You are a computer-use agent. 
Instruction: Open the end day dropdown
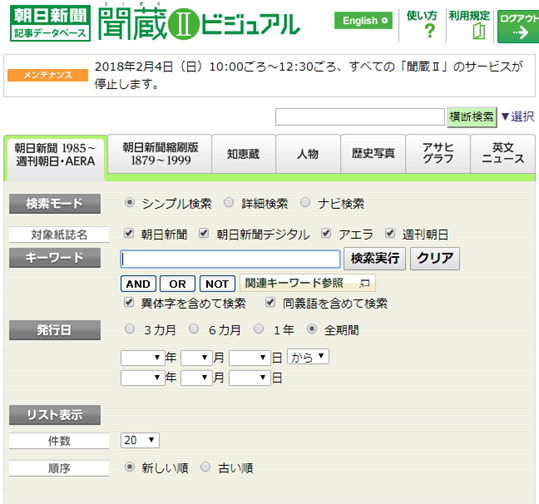tap(250, 377)
